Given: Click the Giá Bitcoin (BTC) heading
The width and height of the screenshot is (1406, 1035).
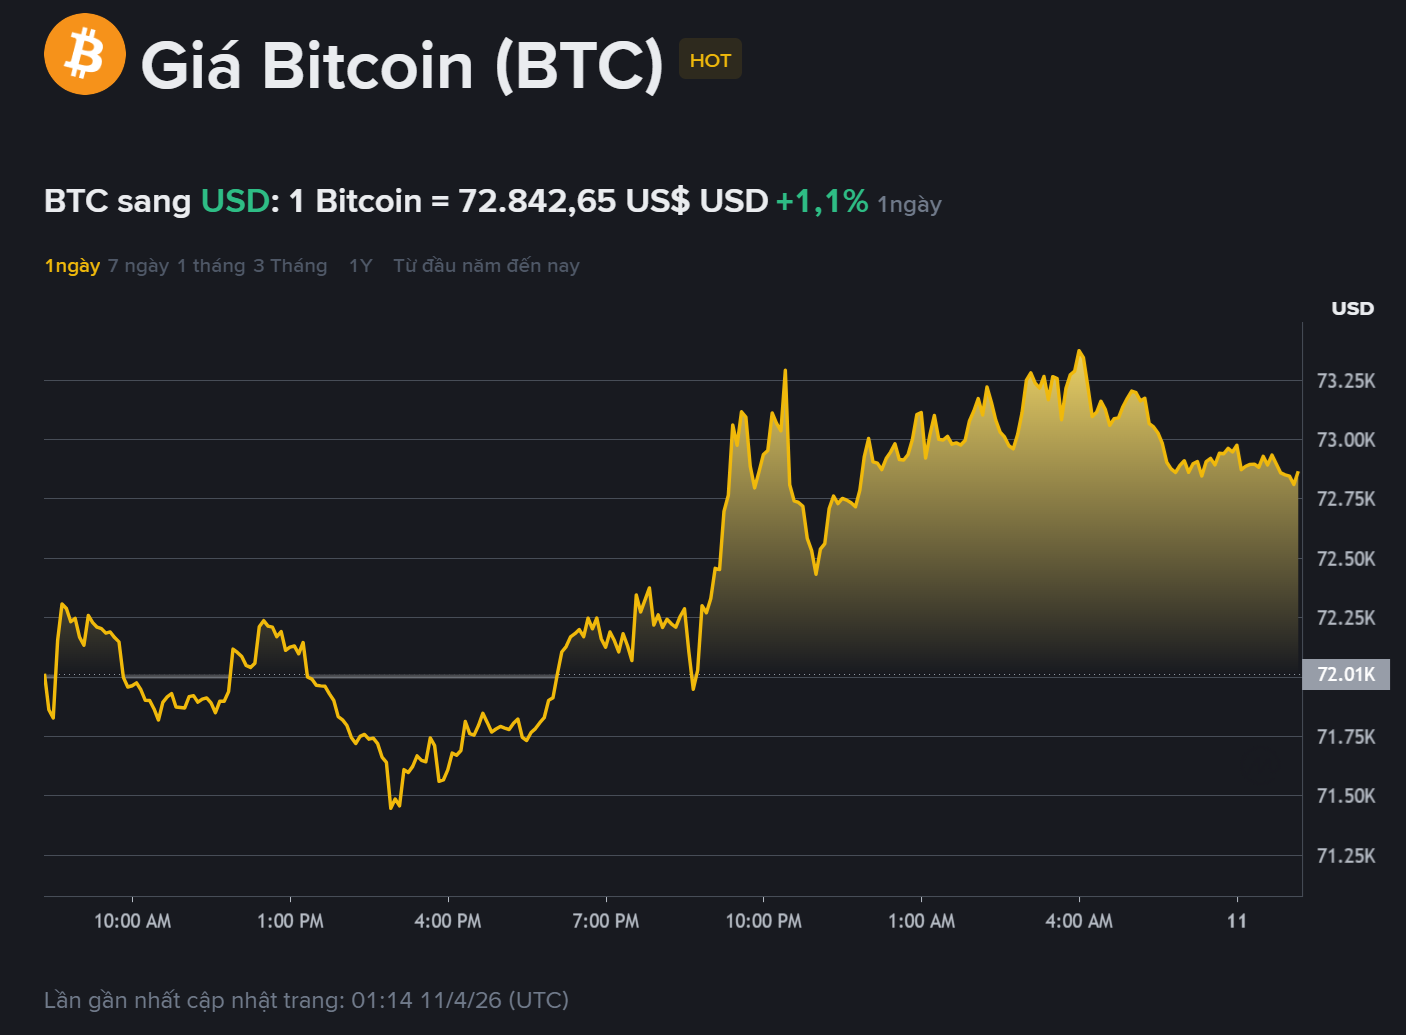Looking at the screenshot, I should click(402, 66).
